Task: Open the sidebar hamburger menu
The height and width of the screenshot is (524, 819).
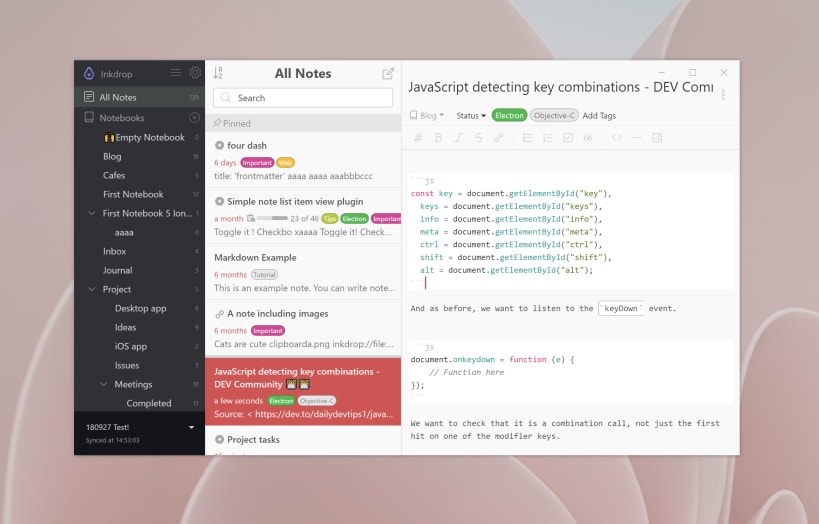Action: [x=176, y=73]
